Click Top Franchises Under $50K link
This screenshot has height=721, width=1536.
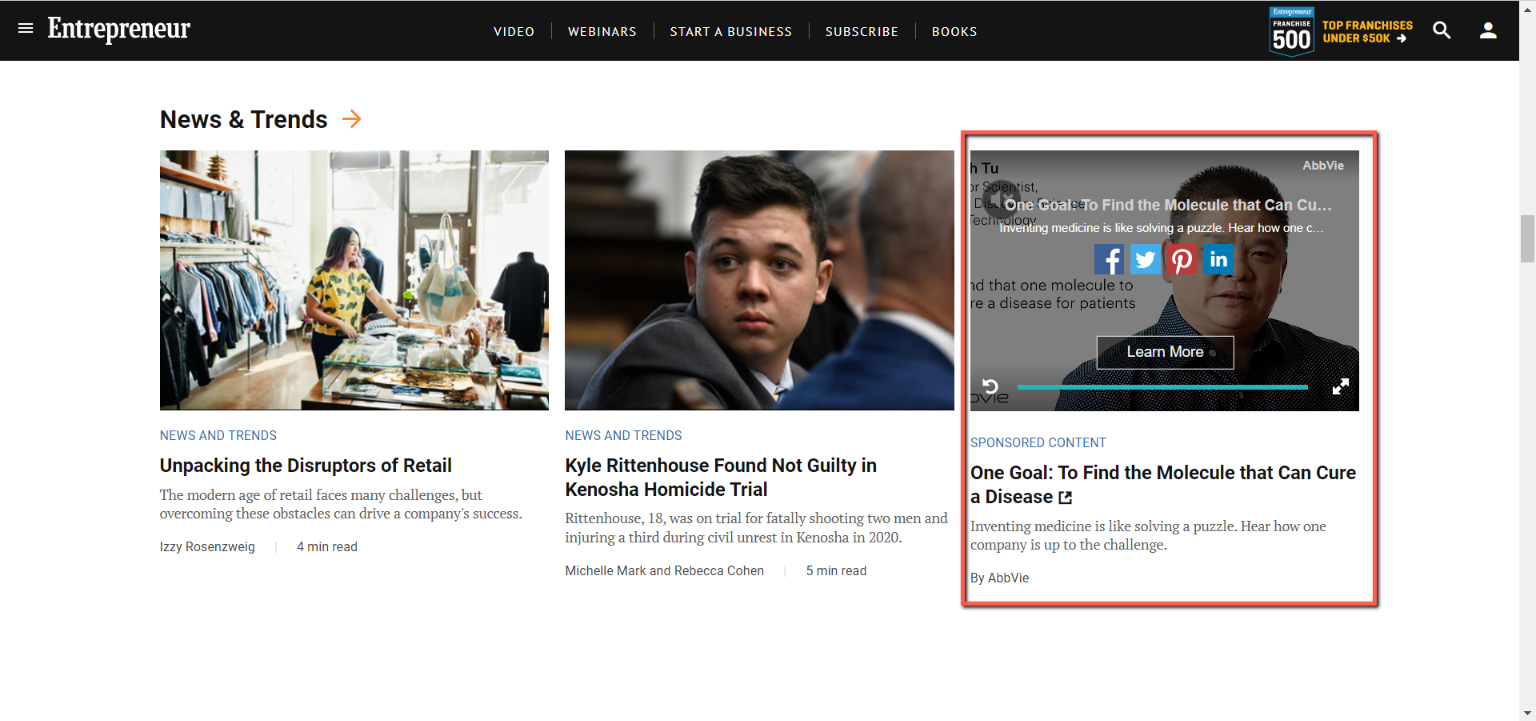click(1367, 32)
